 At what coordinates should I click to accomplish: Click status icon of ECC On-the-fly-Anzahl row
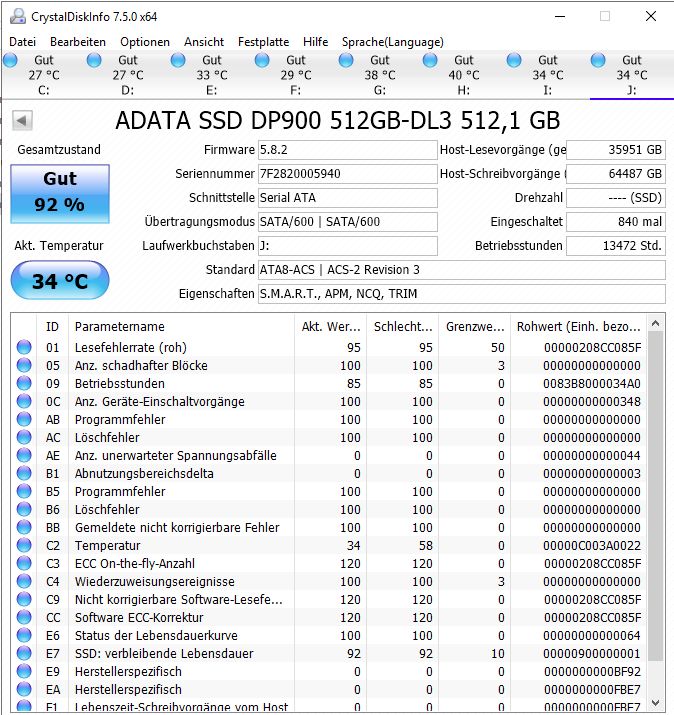coord(24,563)
